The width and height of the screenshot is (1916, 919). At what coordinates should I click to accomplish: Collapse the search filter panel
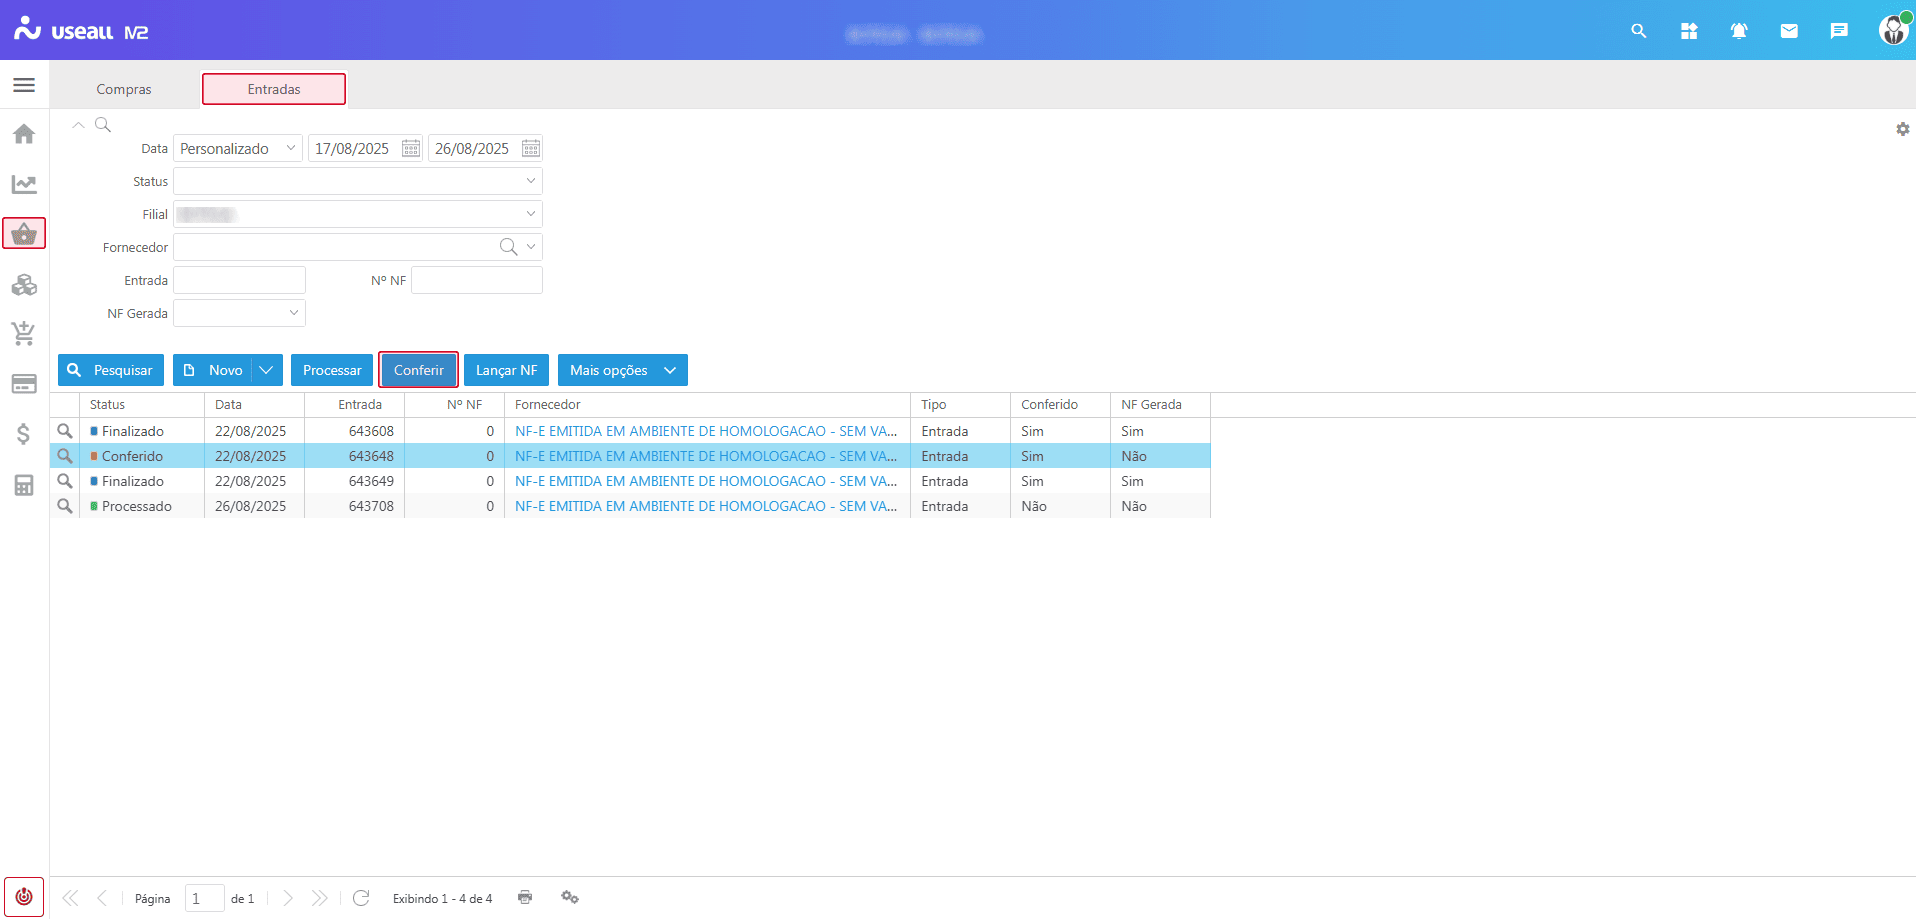(78, 125)
